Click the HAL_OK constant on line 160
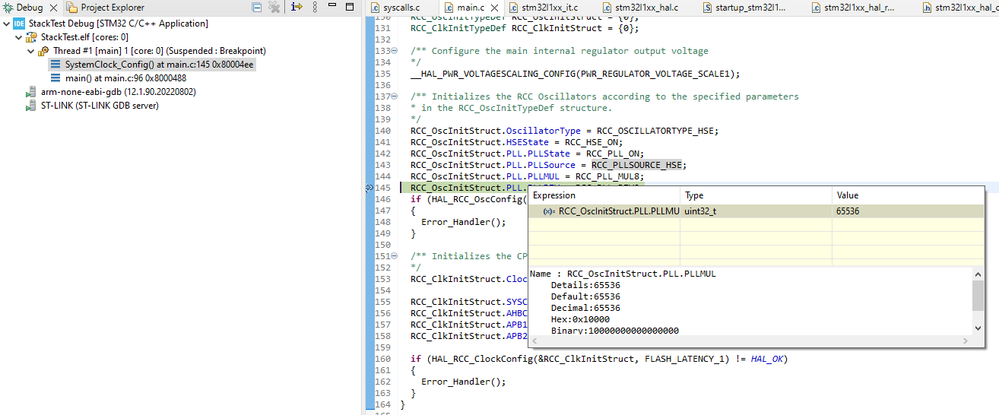The image size is (999, 415). pos(767,359)
